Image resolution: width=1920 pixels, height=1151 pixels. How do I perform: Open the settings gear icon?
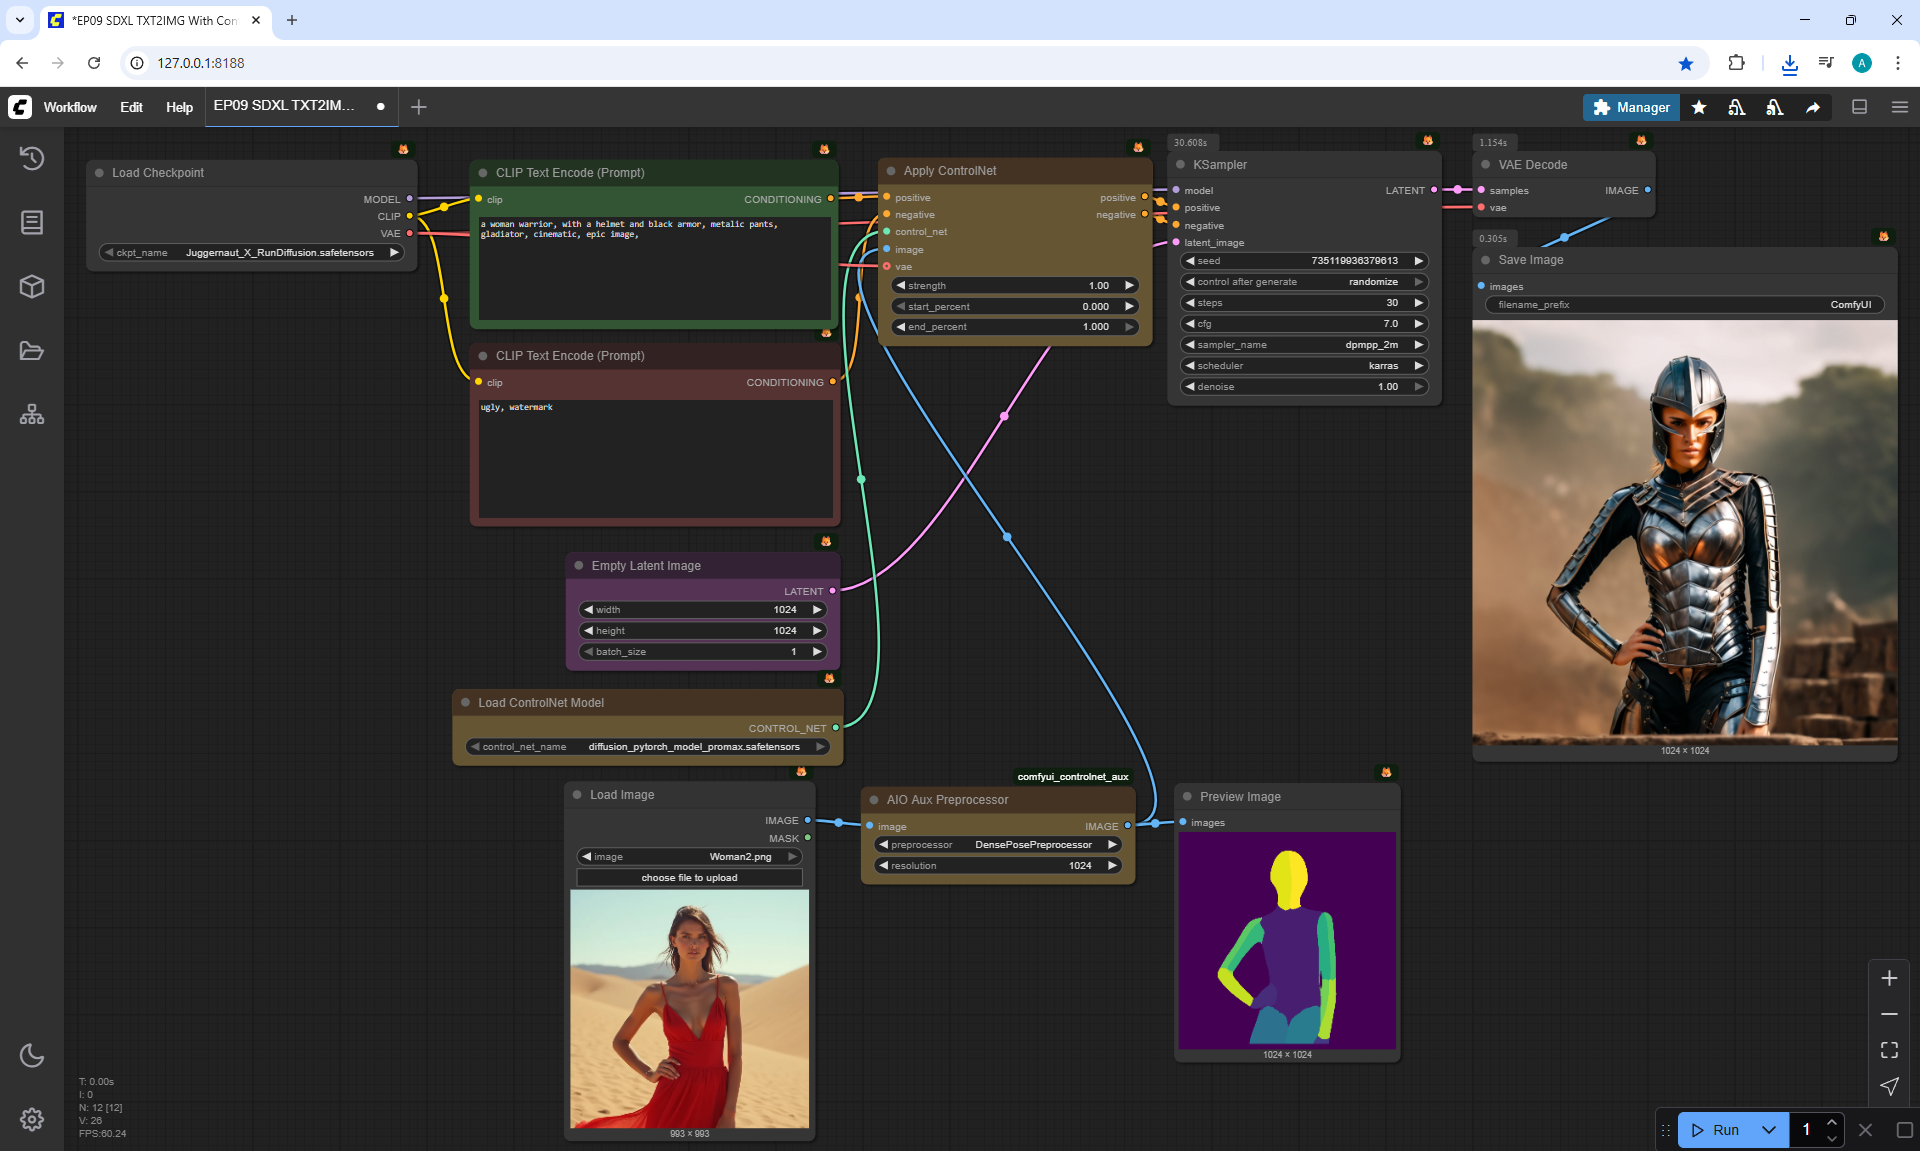[x=32, y=1119]
